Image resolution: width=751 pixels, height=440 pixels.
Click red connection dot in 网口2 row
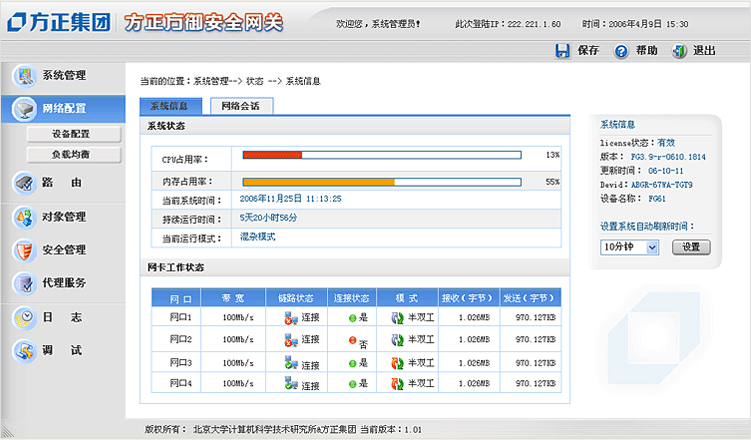coord(353,340)
